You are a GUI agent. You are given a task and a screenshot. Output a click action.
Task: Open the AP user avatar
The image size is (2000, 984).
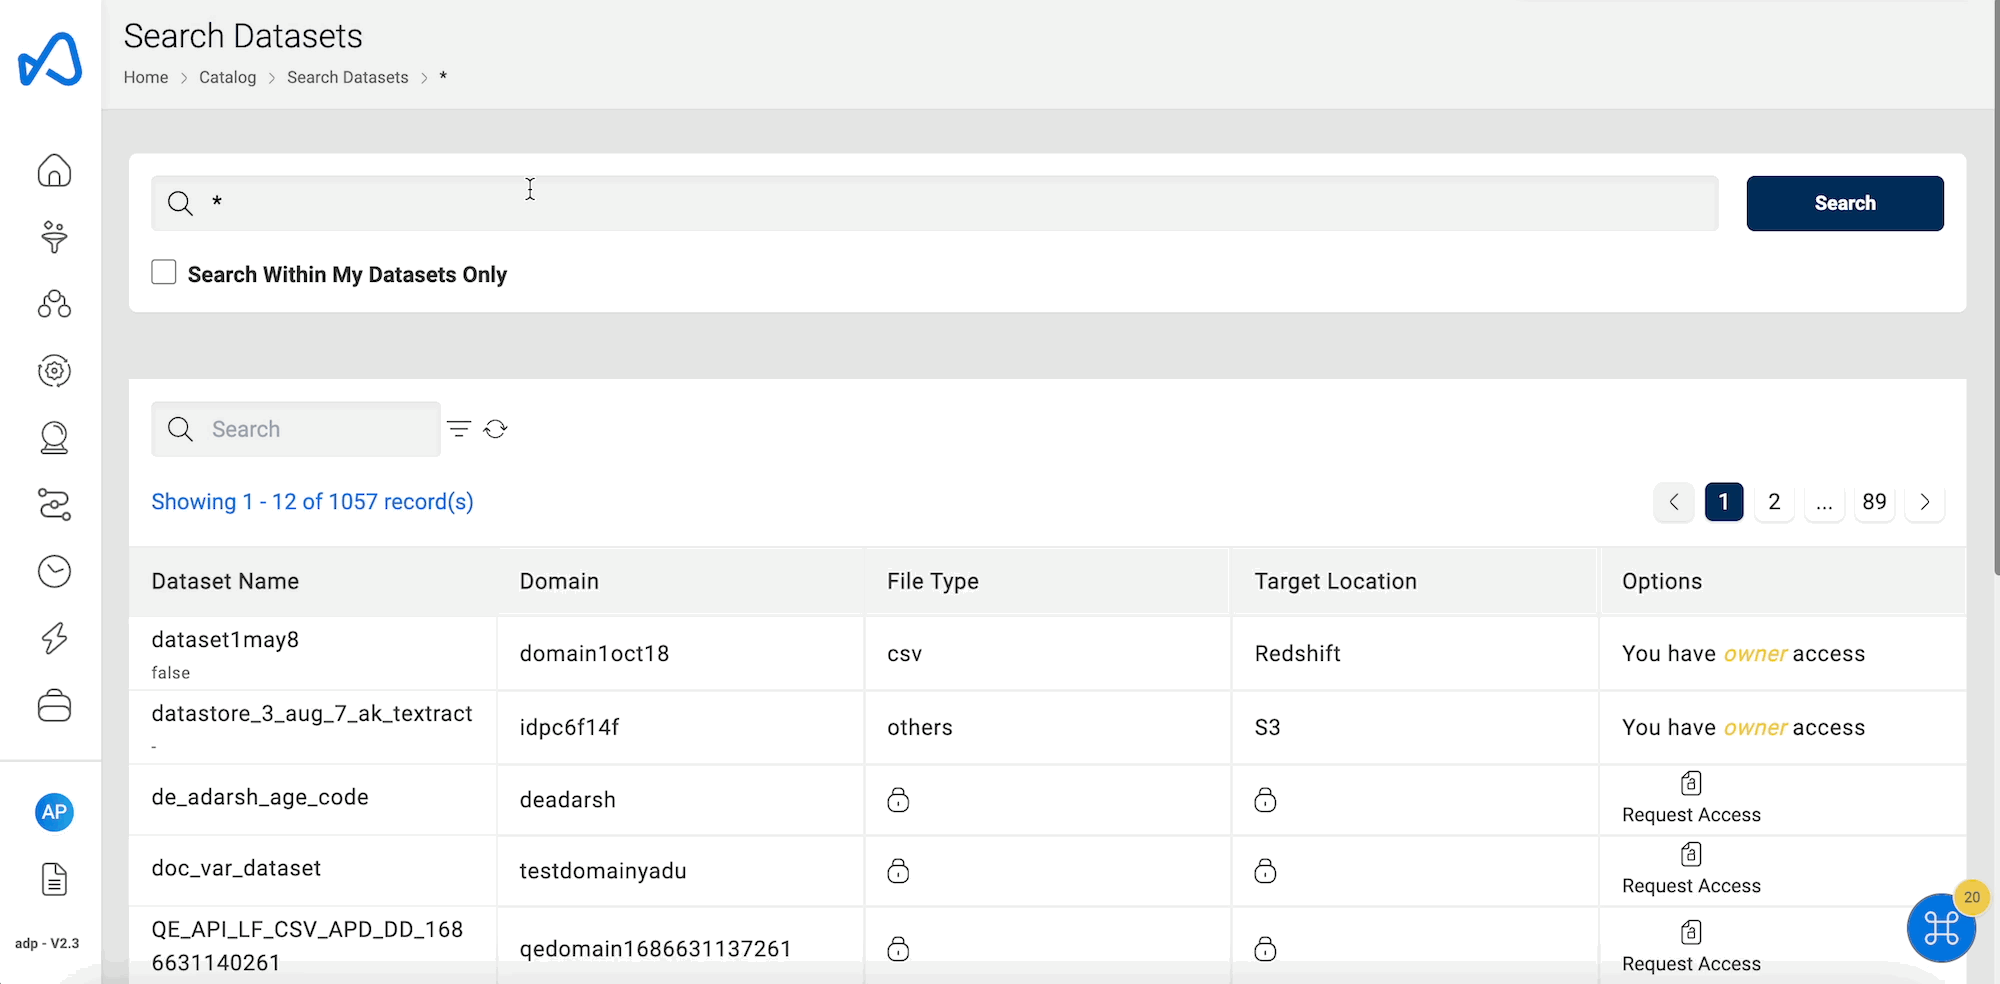click(54, 812)
